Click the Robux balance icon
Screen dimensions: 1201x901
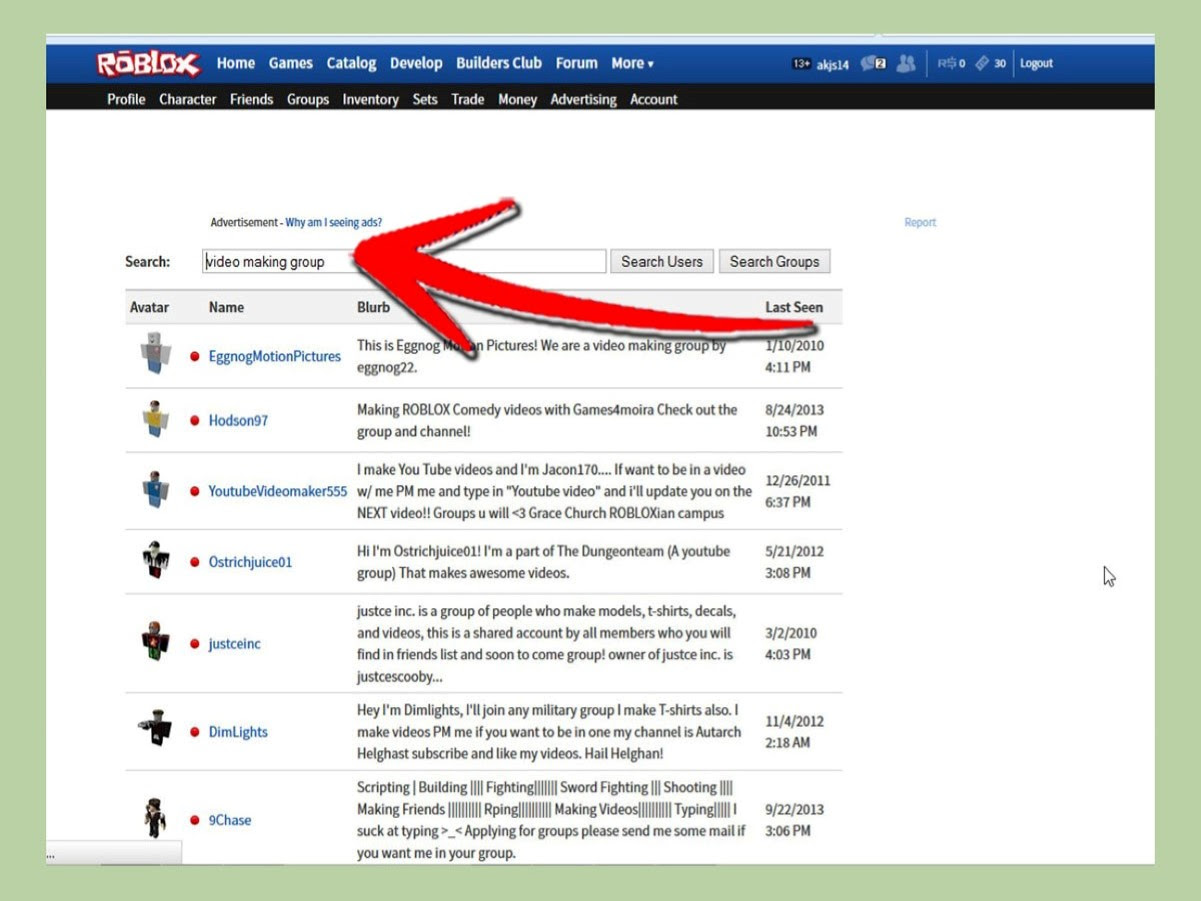946,63
